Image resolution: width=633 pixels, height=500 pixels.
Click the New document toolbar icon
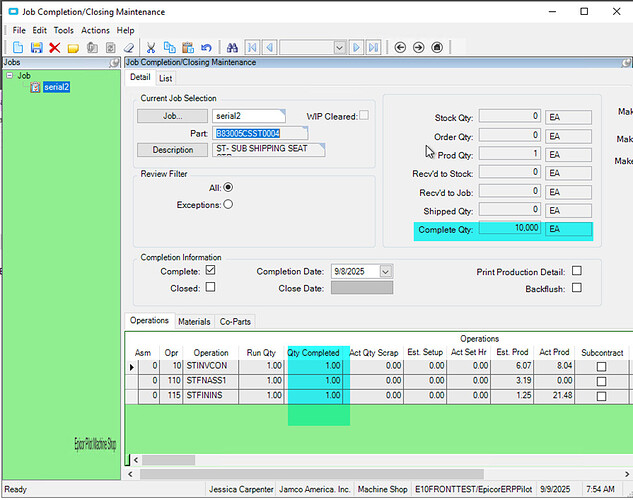[x=18, y=47]
